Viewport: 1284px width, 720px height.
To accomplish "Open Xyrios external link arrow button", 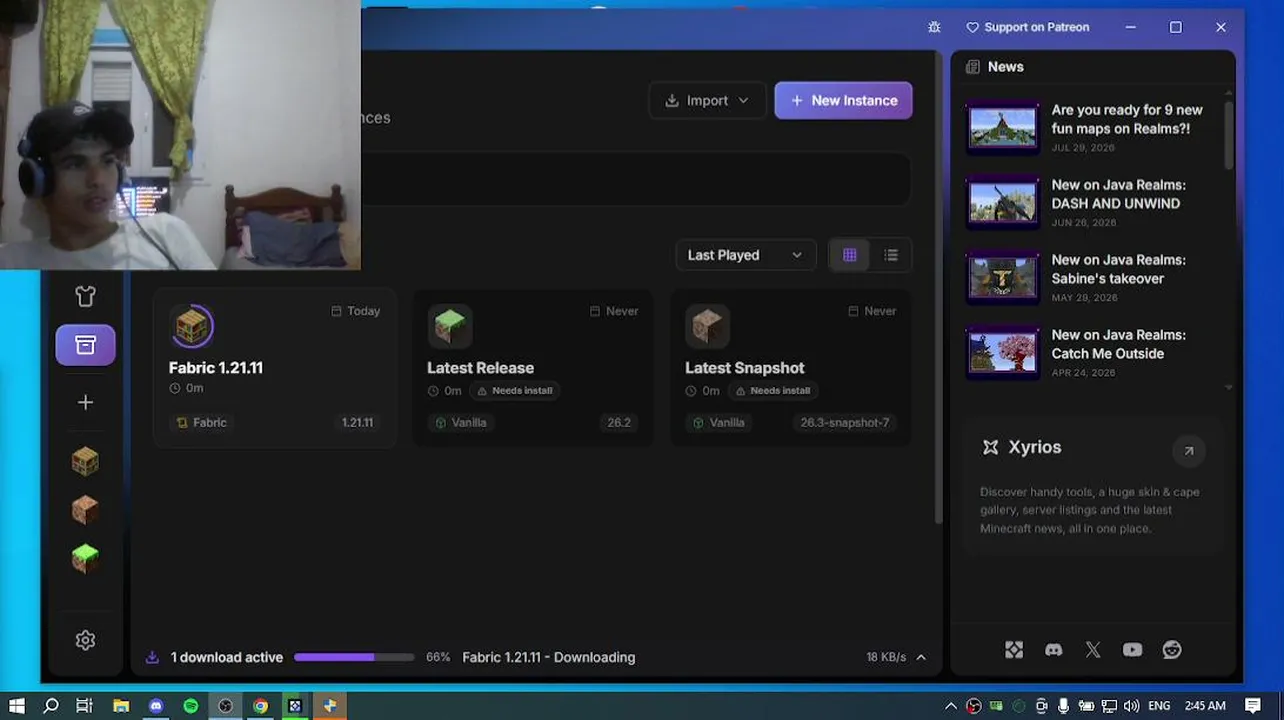I will tap(1189, 451).
